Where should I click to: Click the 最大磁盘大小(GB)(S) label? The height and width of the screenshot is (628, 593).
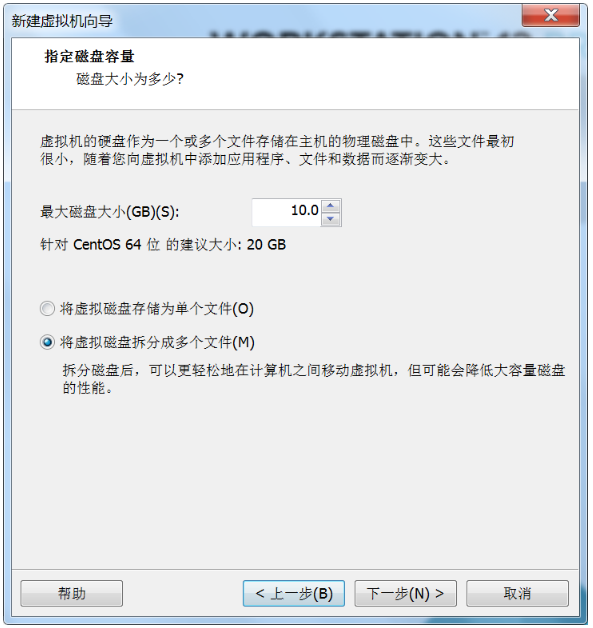[110, 212]
